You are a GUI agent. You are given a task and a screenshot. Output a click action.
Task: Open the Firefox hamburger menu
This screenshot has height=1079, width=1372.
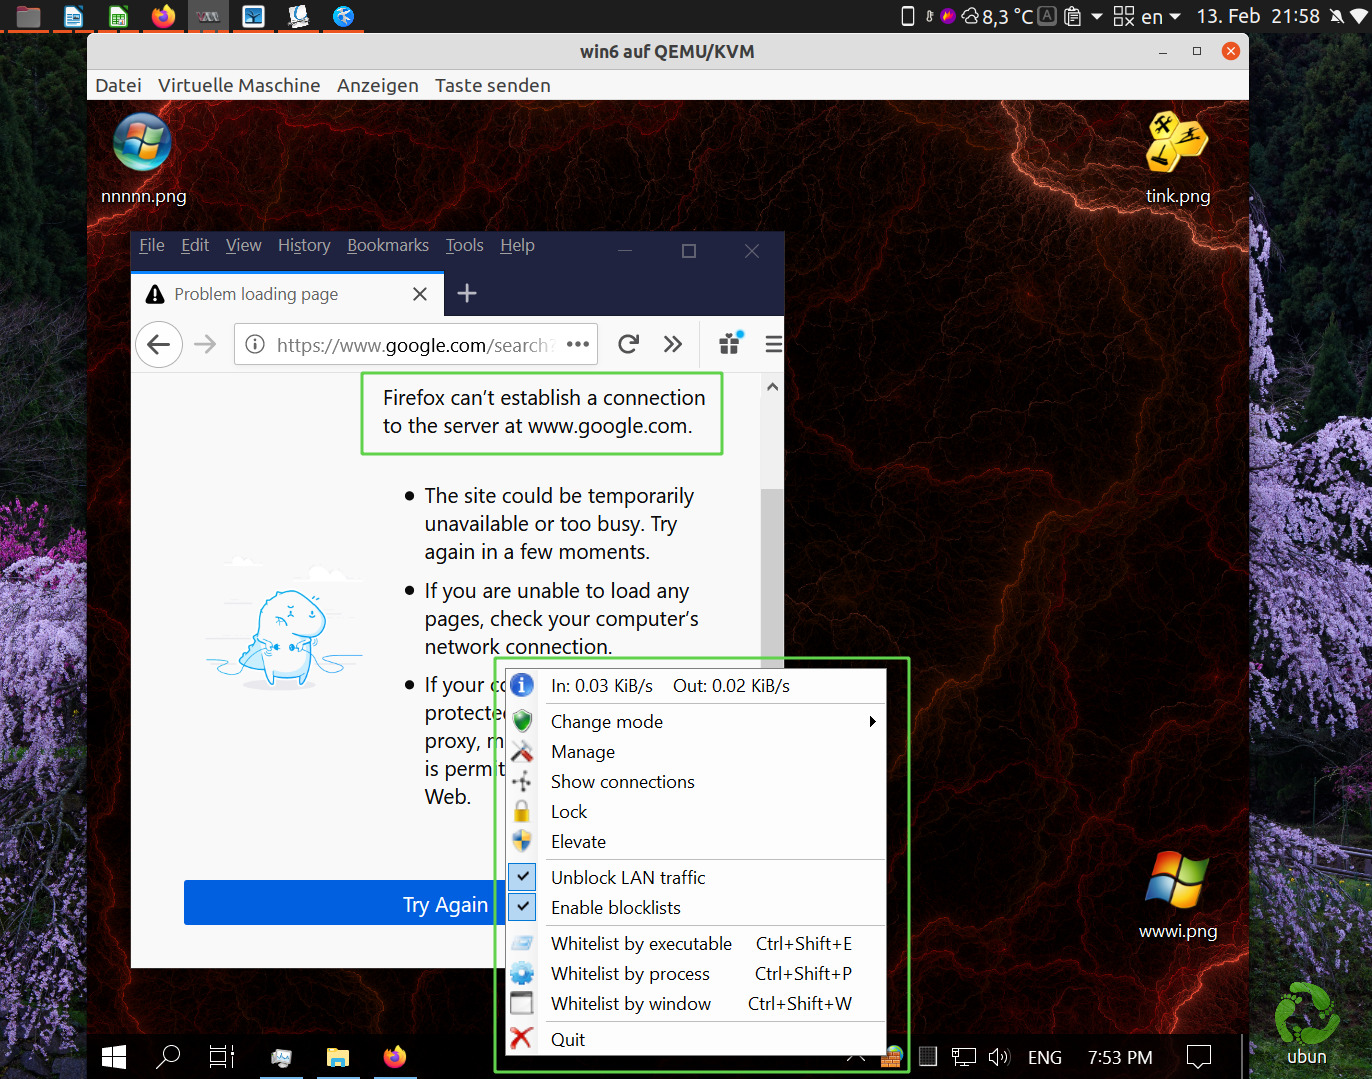pyautogui.click(x=772, y=344)
